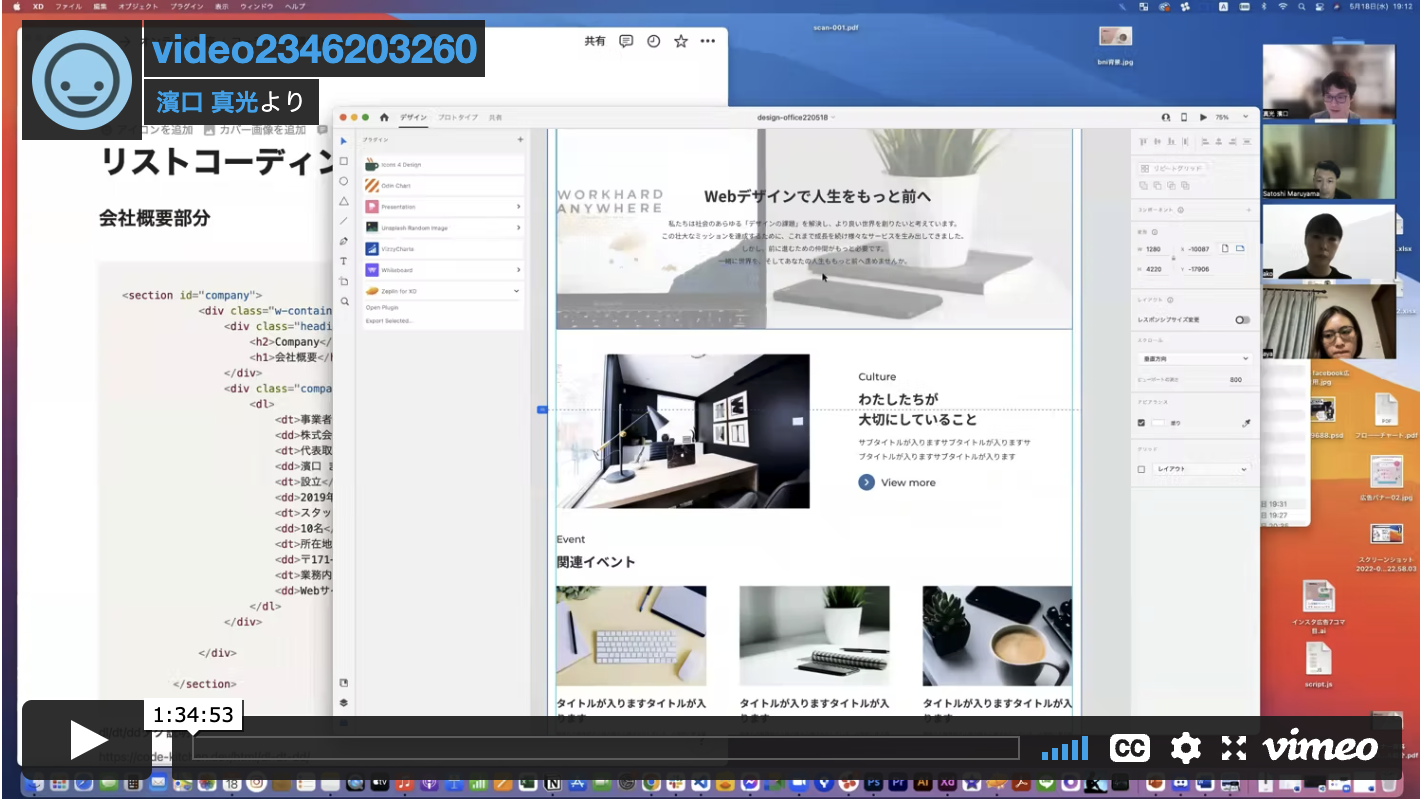Click the fill eyedropper icon
Image resolution: width=1420 pixels, height=800 pixels.
(x=1246, y=423)
